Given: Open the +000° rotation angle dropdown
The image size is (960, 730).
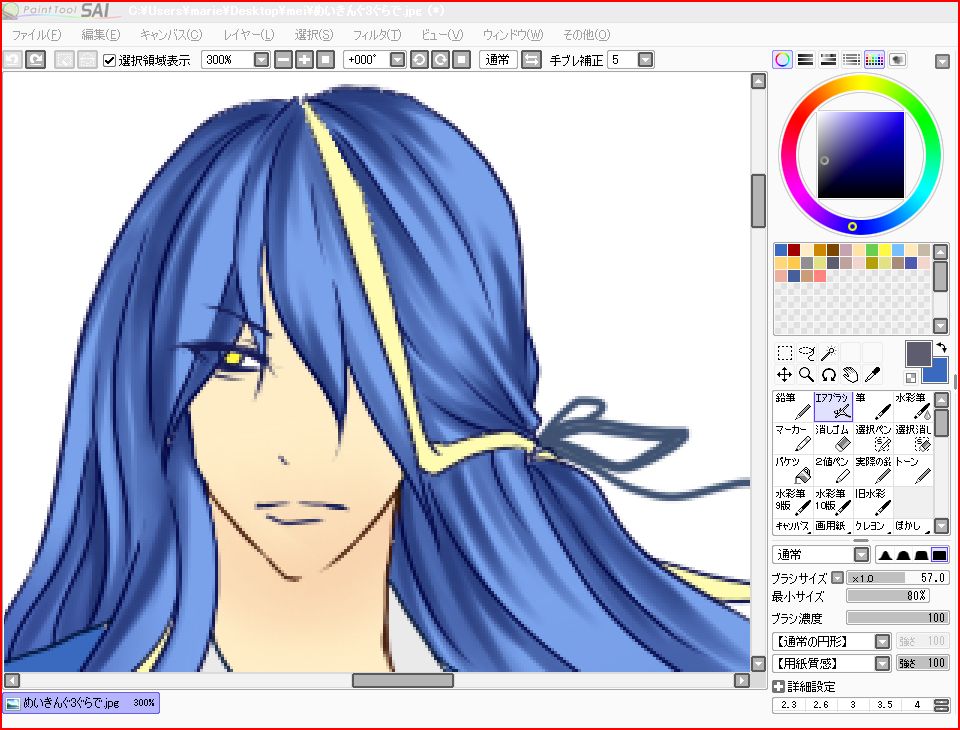Looking at the screenshot, I should click(397, 59).
